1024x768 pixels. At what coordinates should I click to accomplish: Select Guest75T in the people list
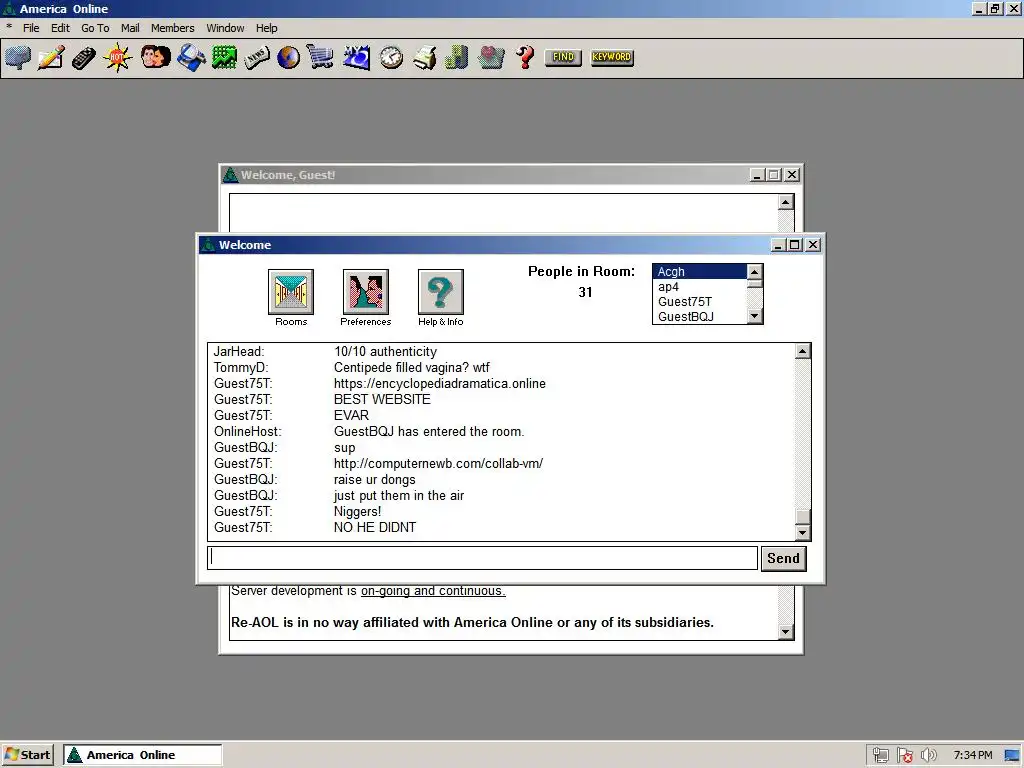pos(699,302)
